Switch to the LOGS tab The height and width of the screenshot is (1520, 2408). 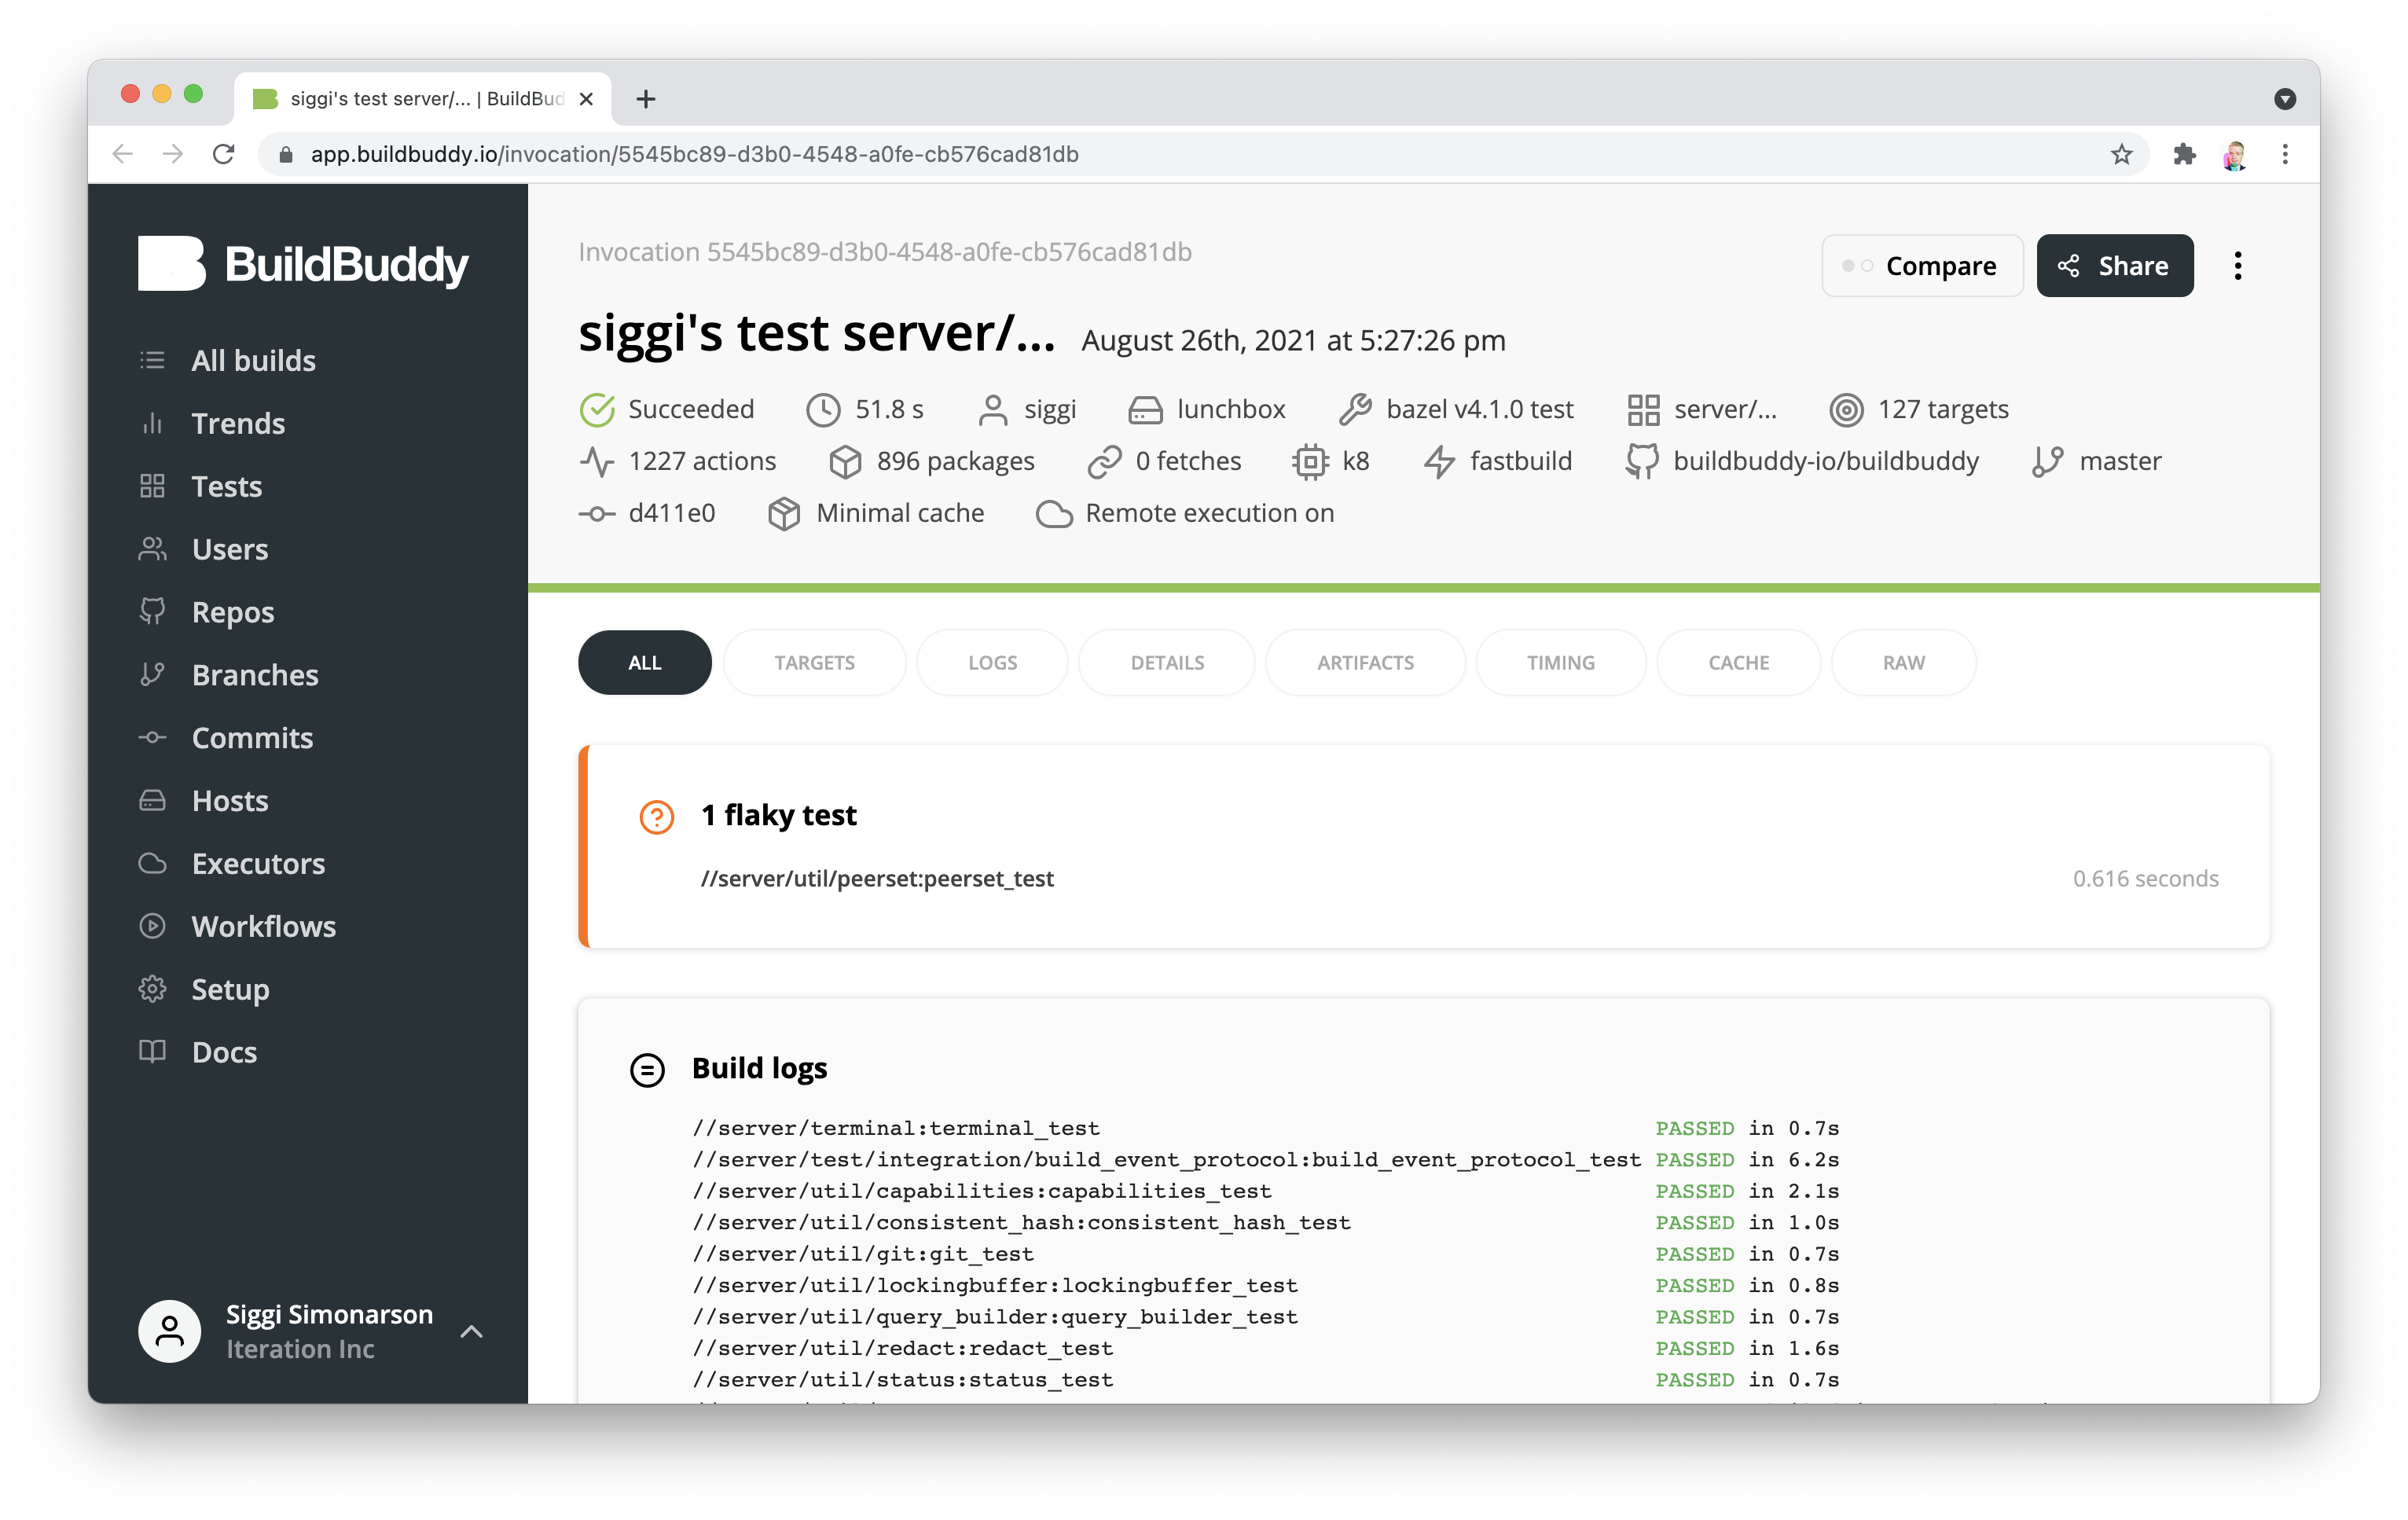click(992, 662)
